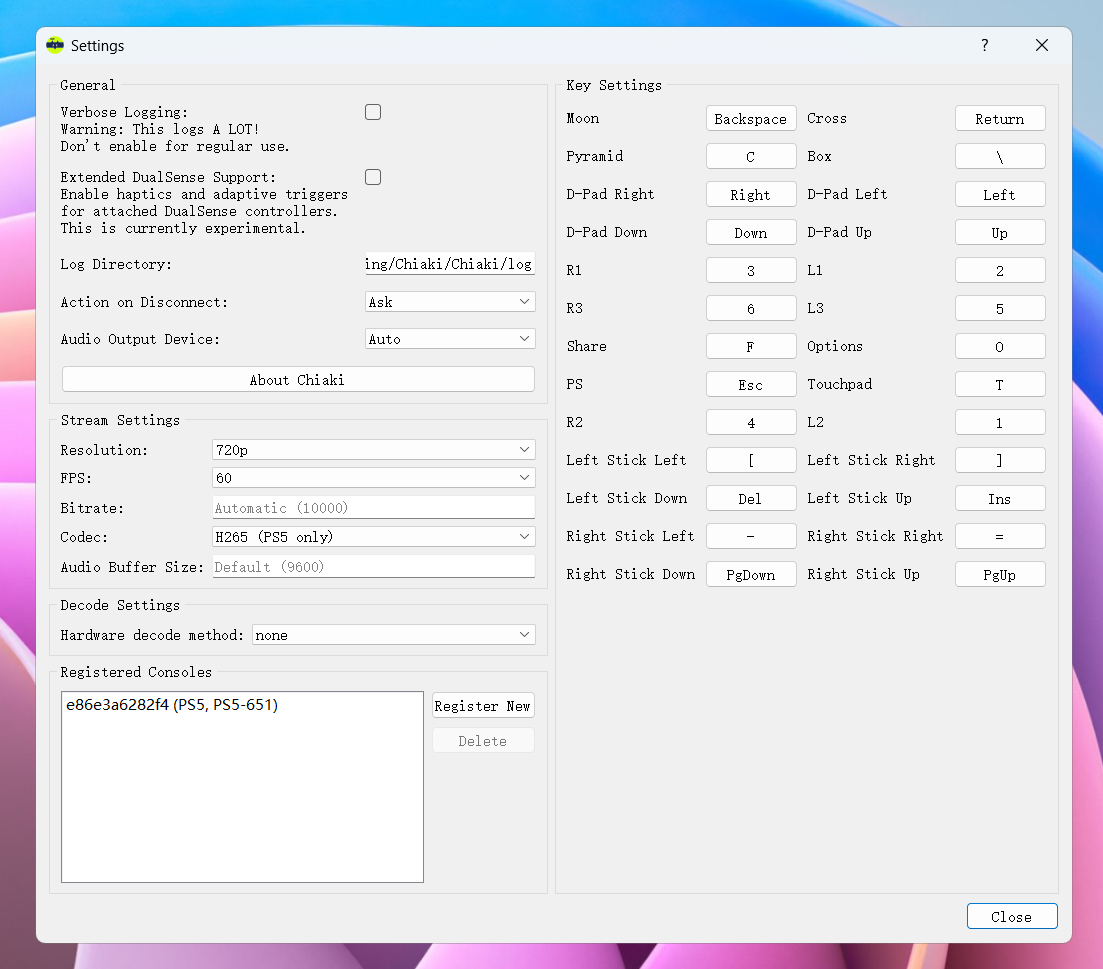Toggle Extended DualSense Support checkbox
The width and height of the screenshot is (1103, 969).
click(x=373, y=177)
